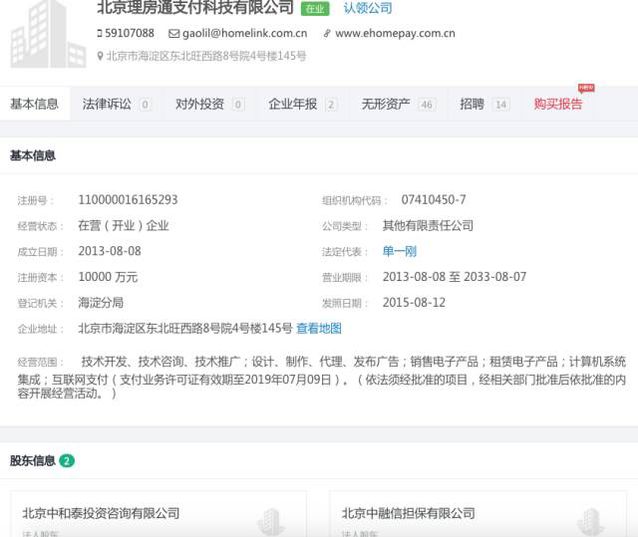Open the www.ehomepay.com.cn website link

[x=395, y=34]
